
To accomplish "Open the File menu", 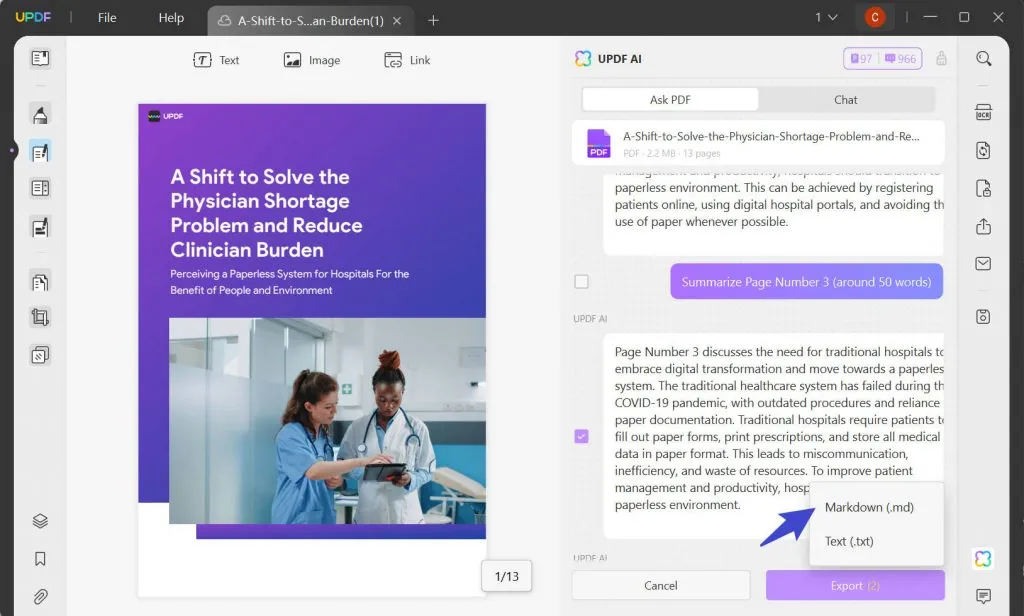I will pos(107,18).
